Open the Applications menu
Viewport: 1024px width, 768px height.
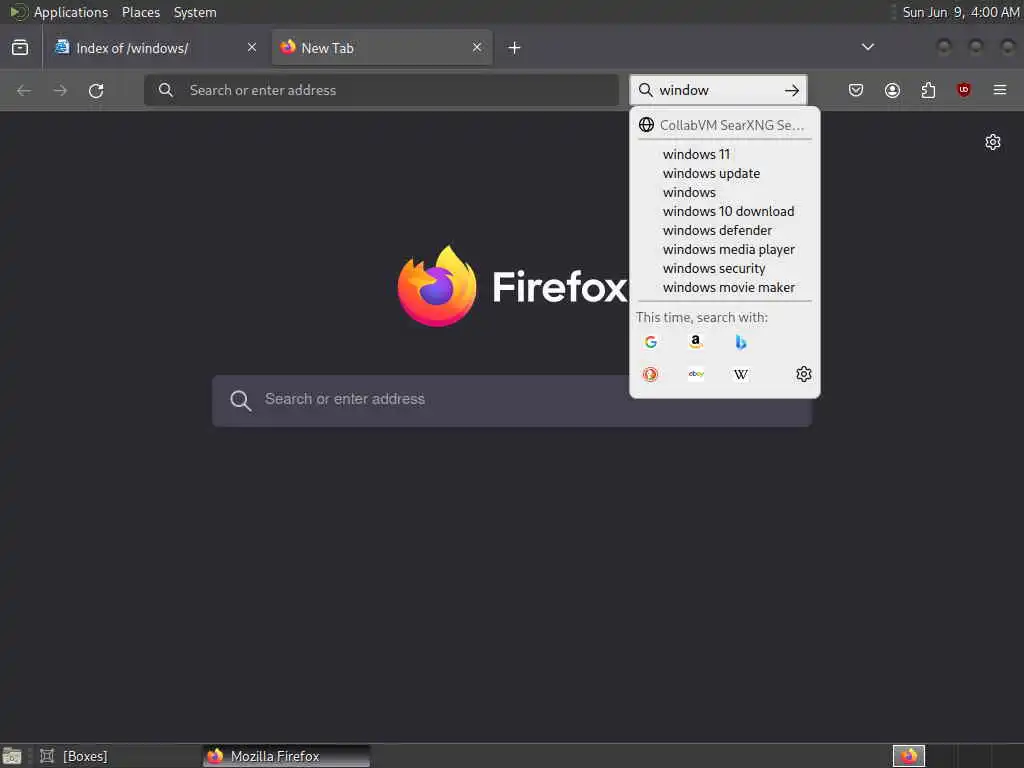pos(71,12)
